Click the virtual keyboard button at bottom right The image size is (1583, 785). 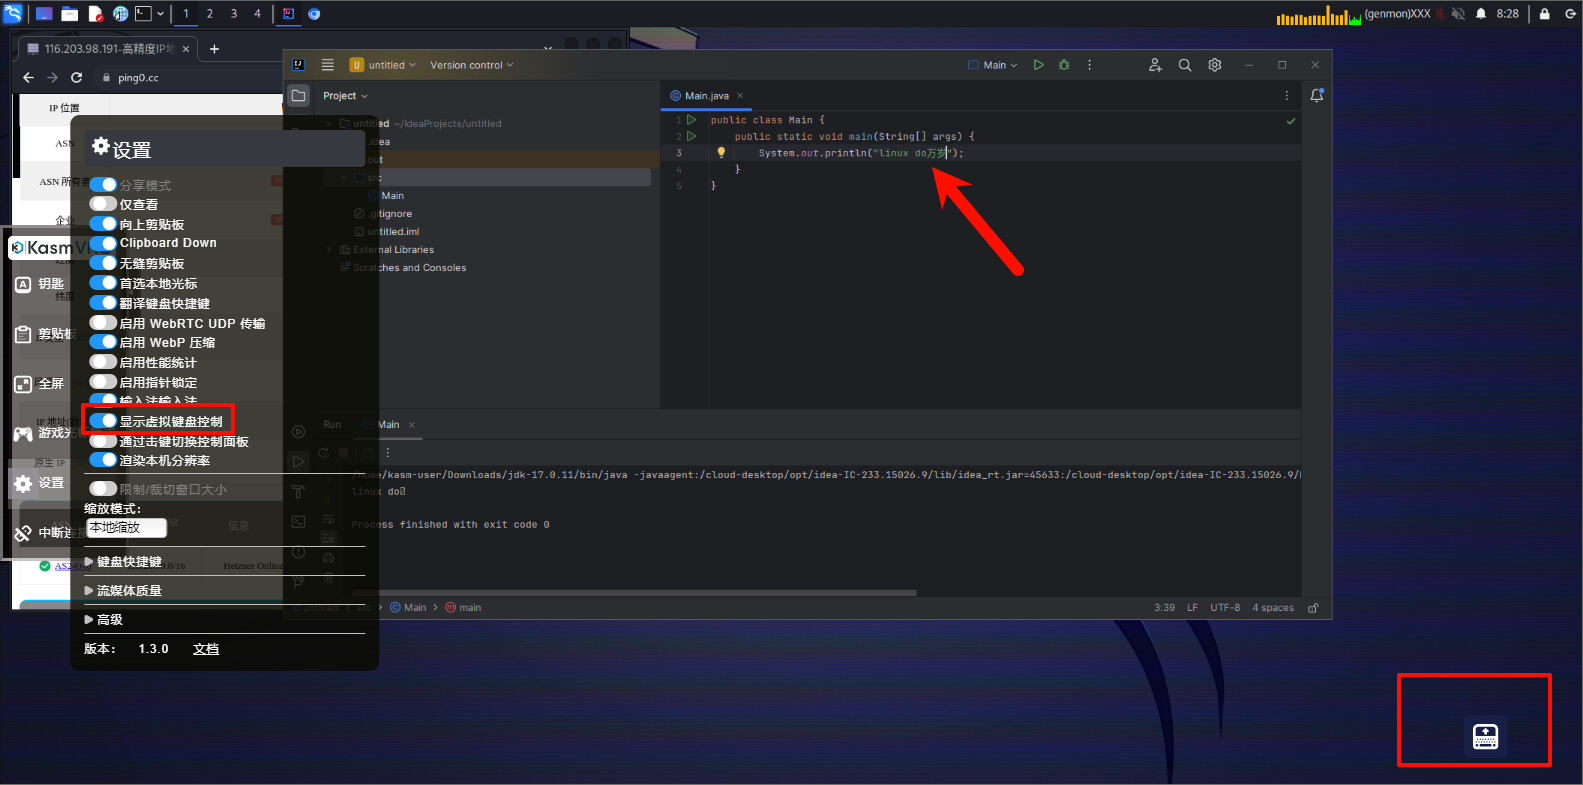[x=1486, y=737]
